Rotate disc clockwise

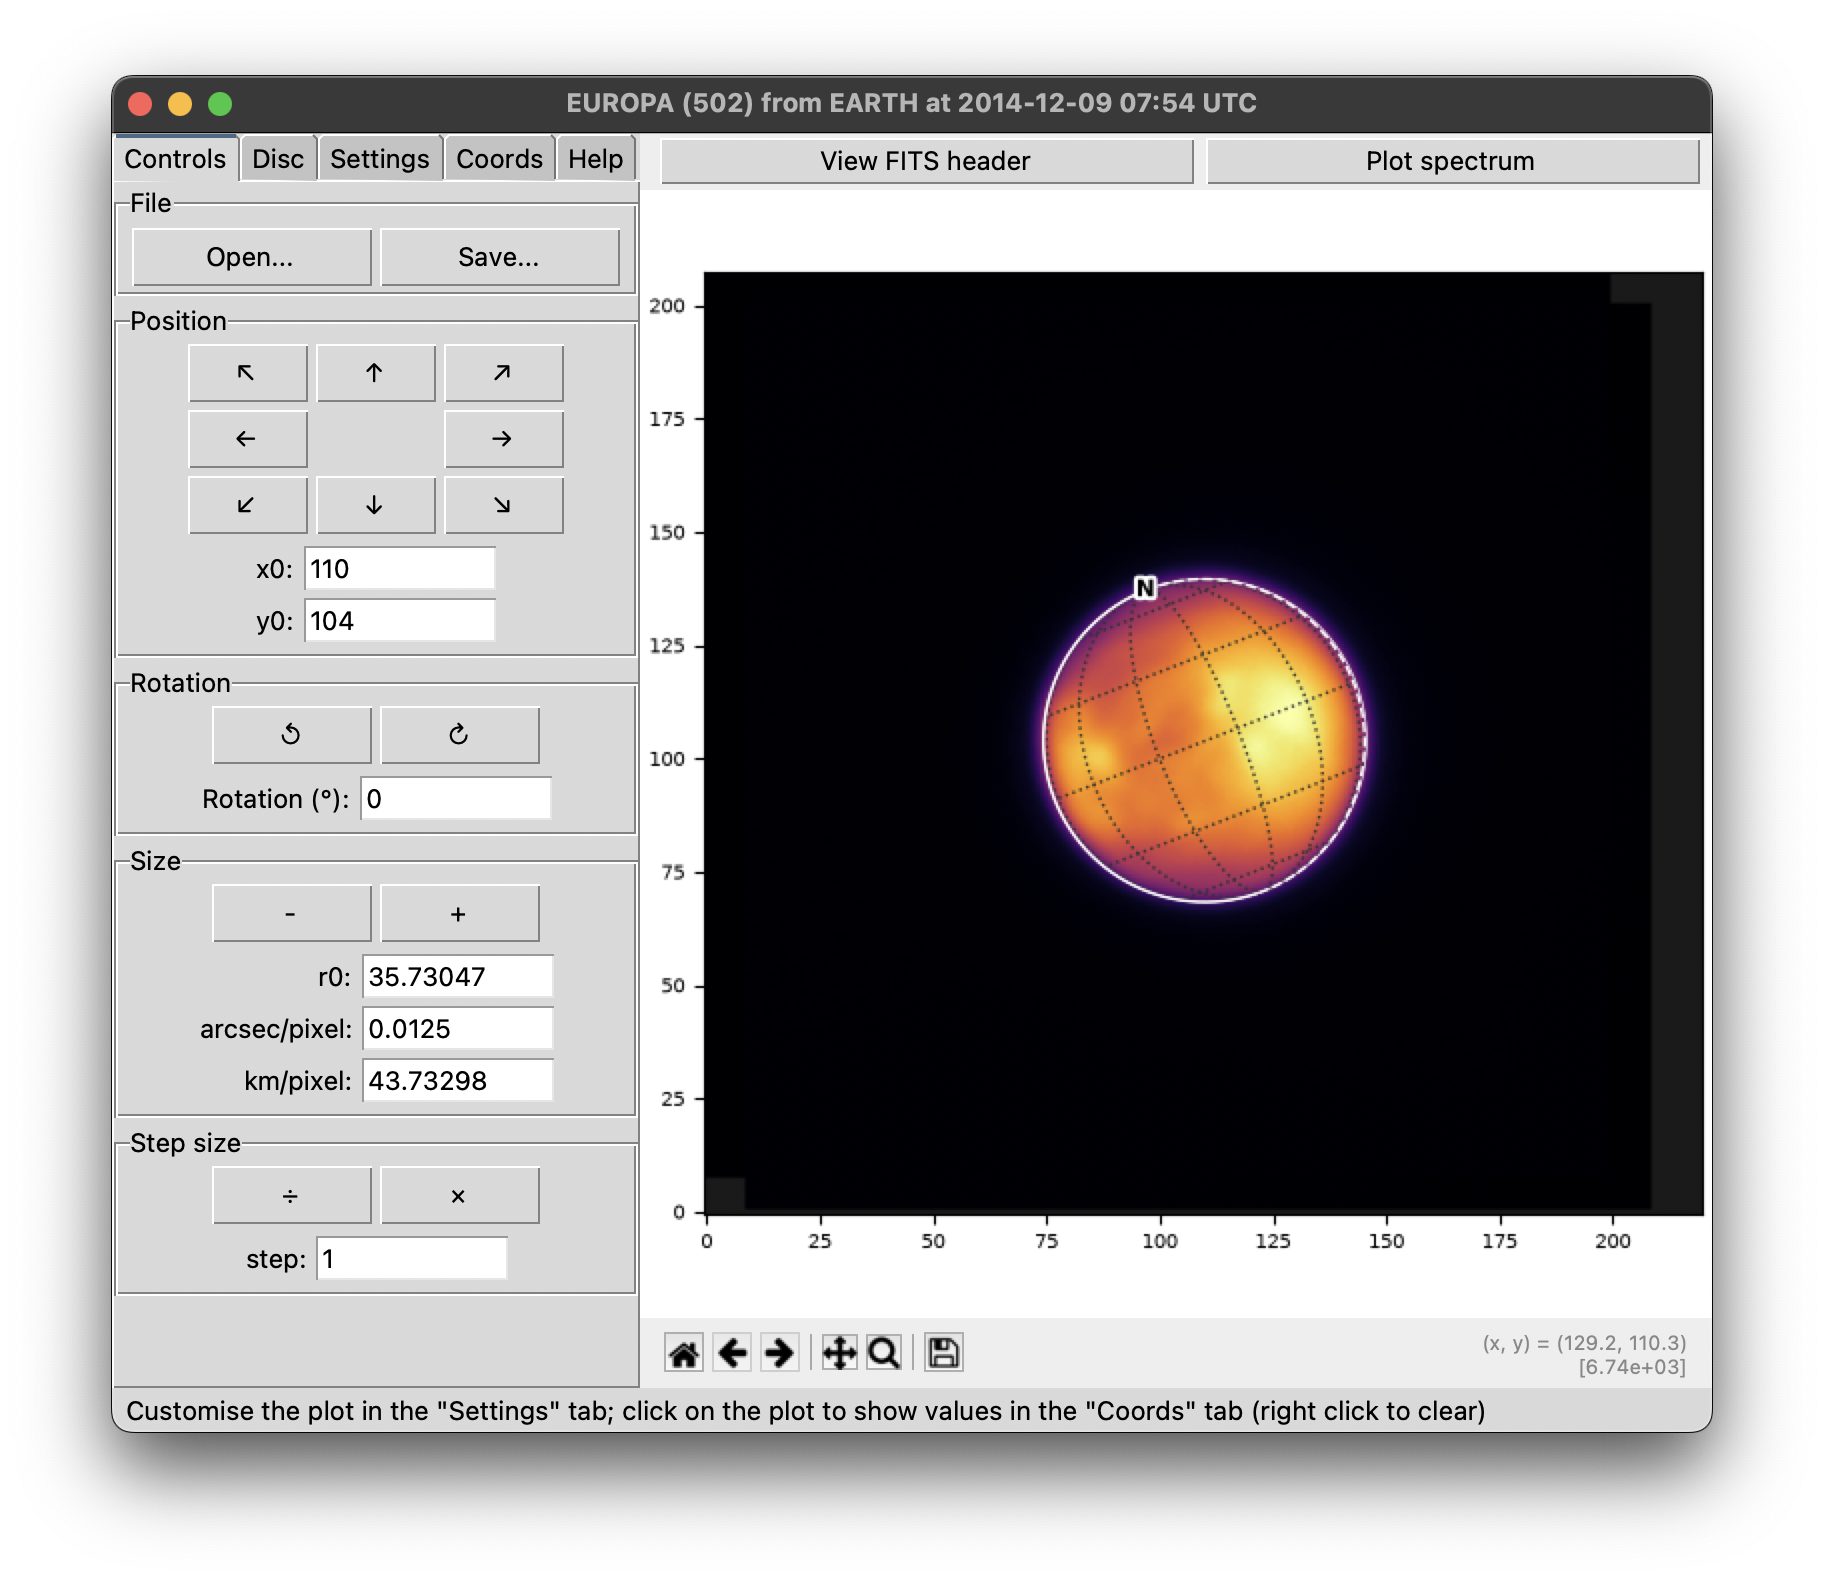[x=459, y=735]
